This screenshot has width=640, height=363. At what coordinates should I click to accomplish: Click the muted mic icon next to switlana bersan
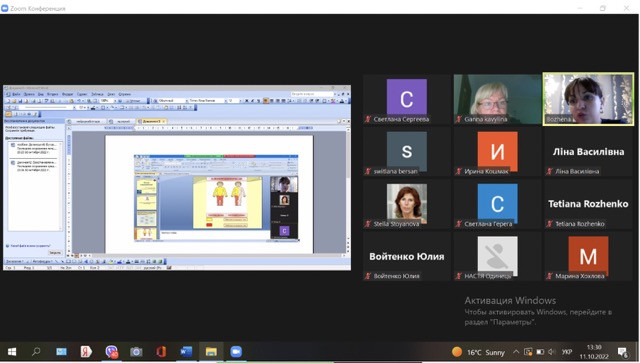[368, 171]
